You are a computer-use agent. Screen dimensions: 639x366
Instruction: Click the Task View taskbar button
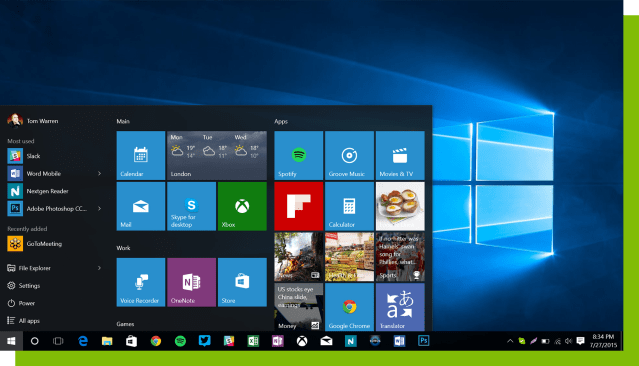point(58,341)
